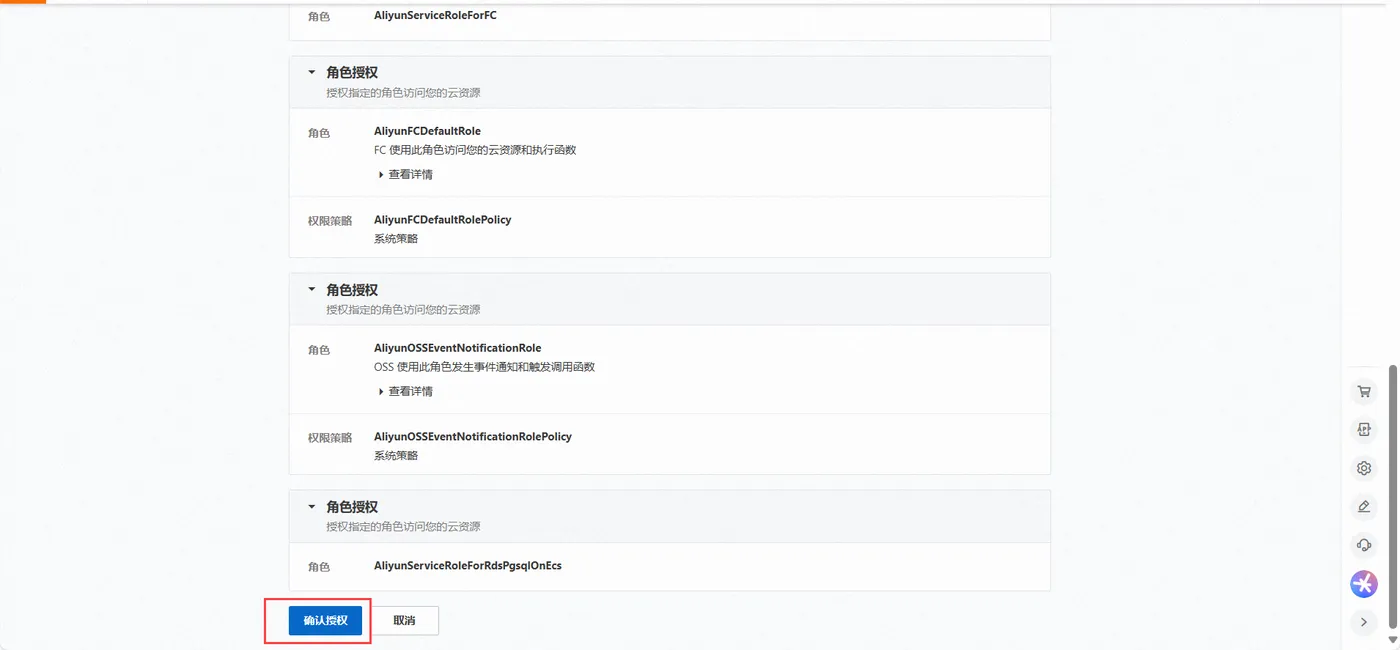Click text OSS 使用此角色发生事件通知和触发调用函数

(484, 367)
